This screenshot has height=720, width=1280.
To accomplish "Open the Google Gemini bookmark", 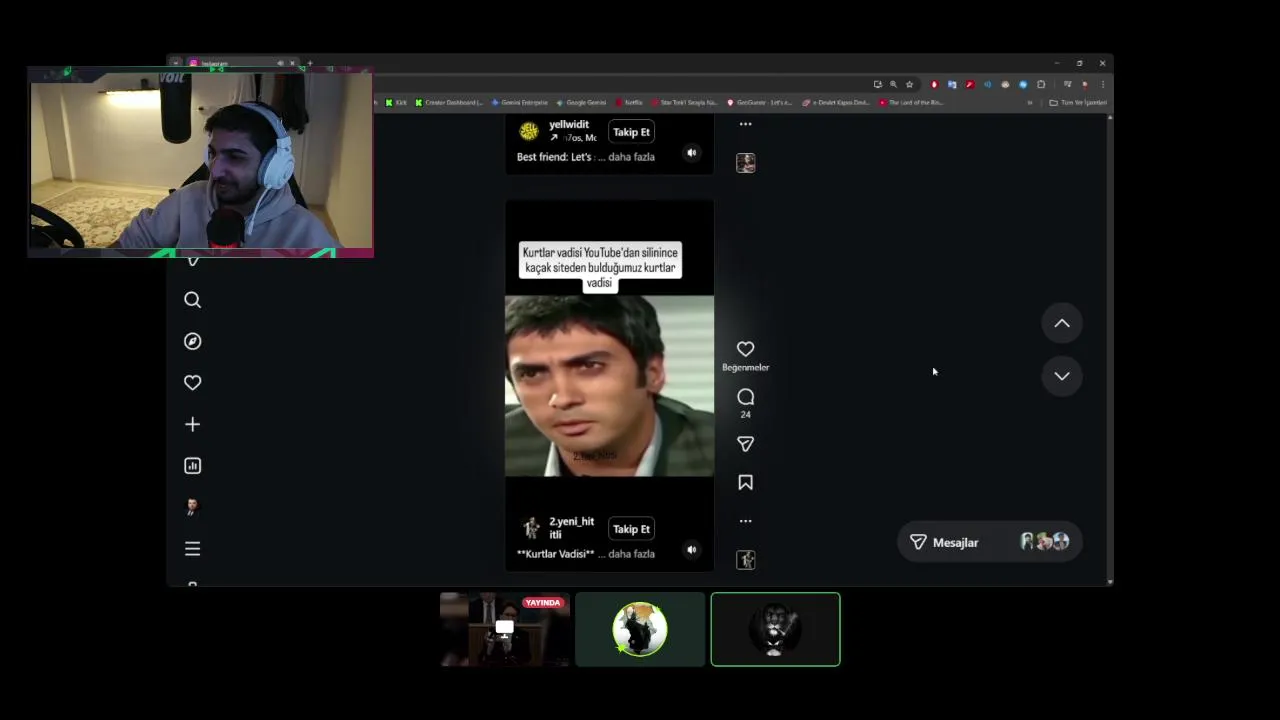I will [x=581, y=102].
